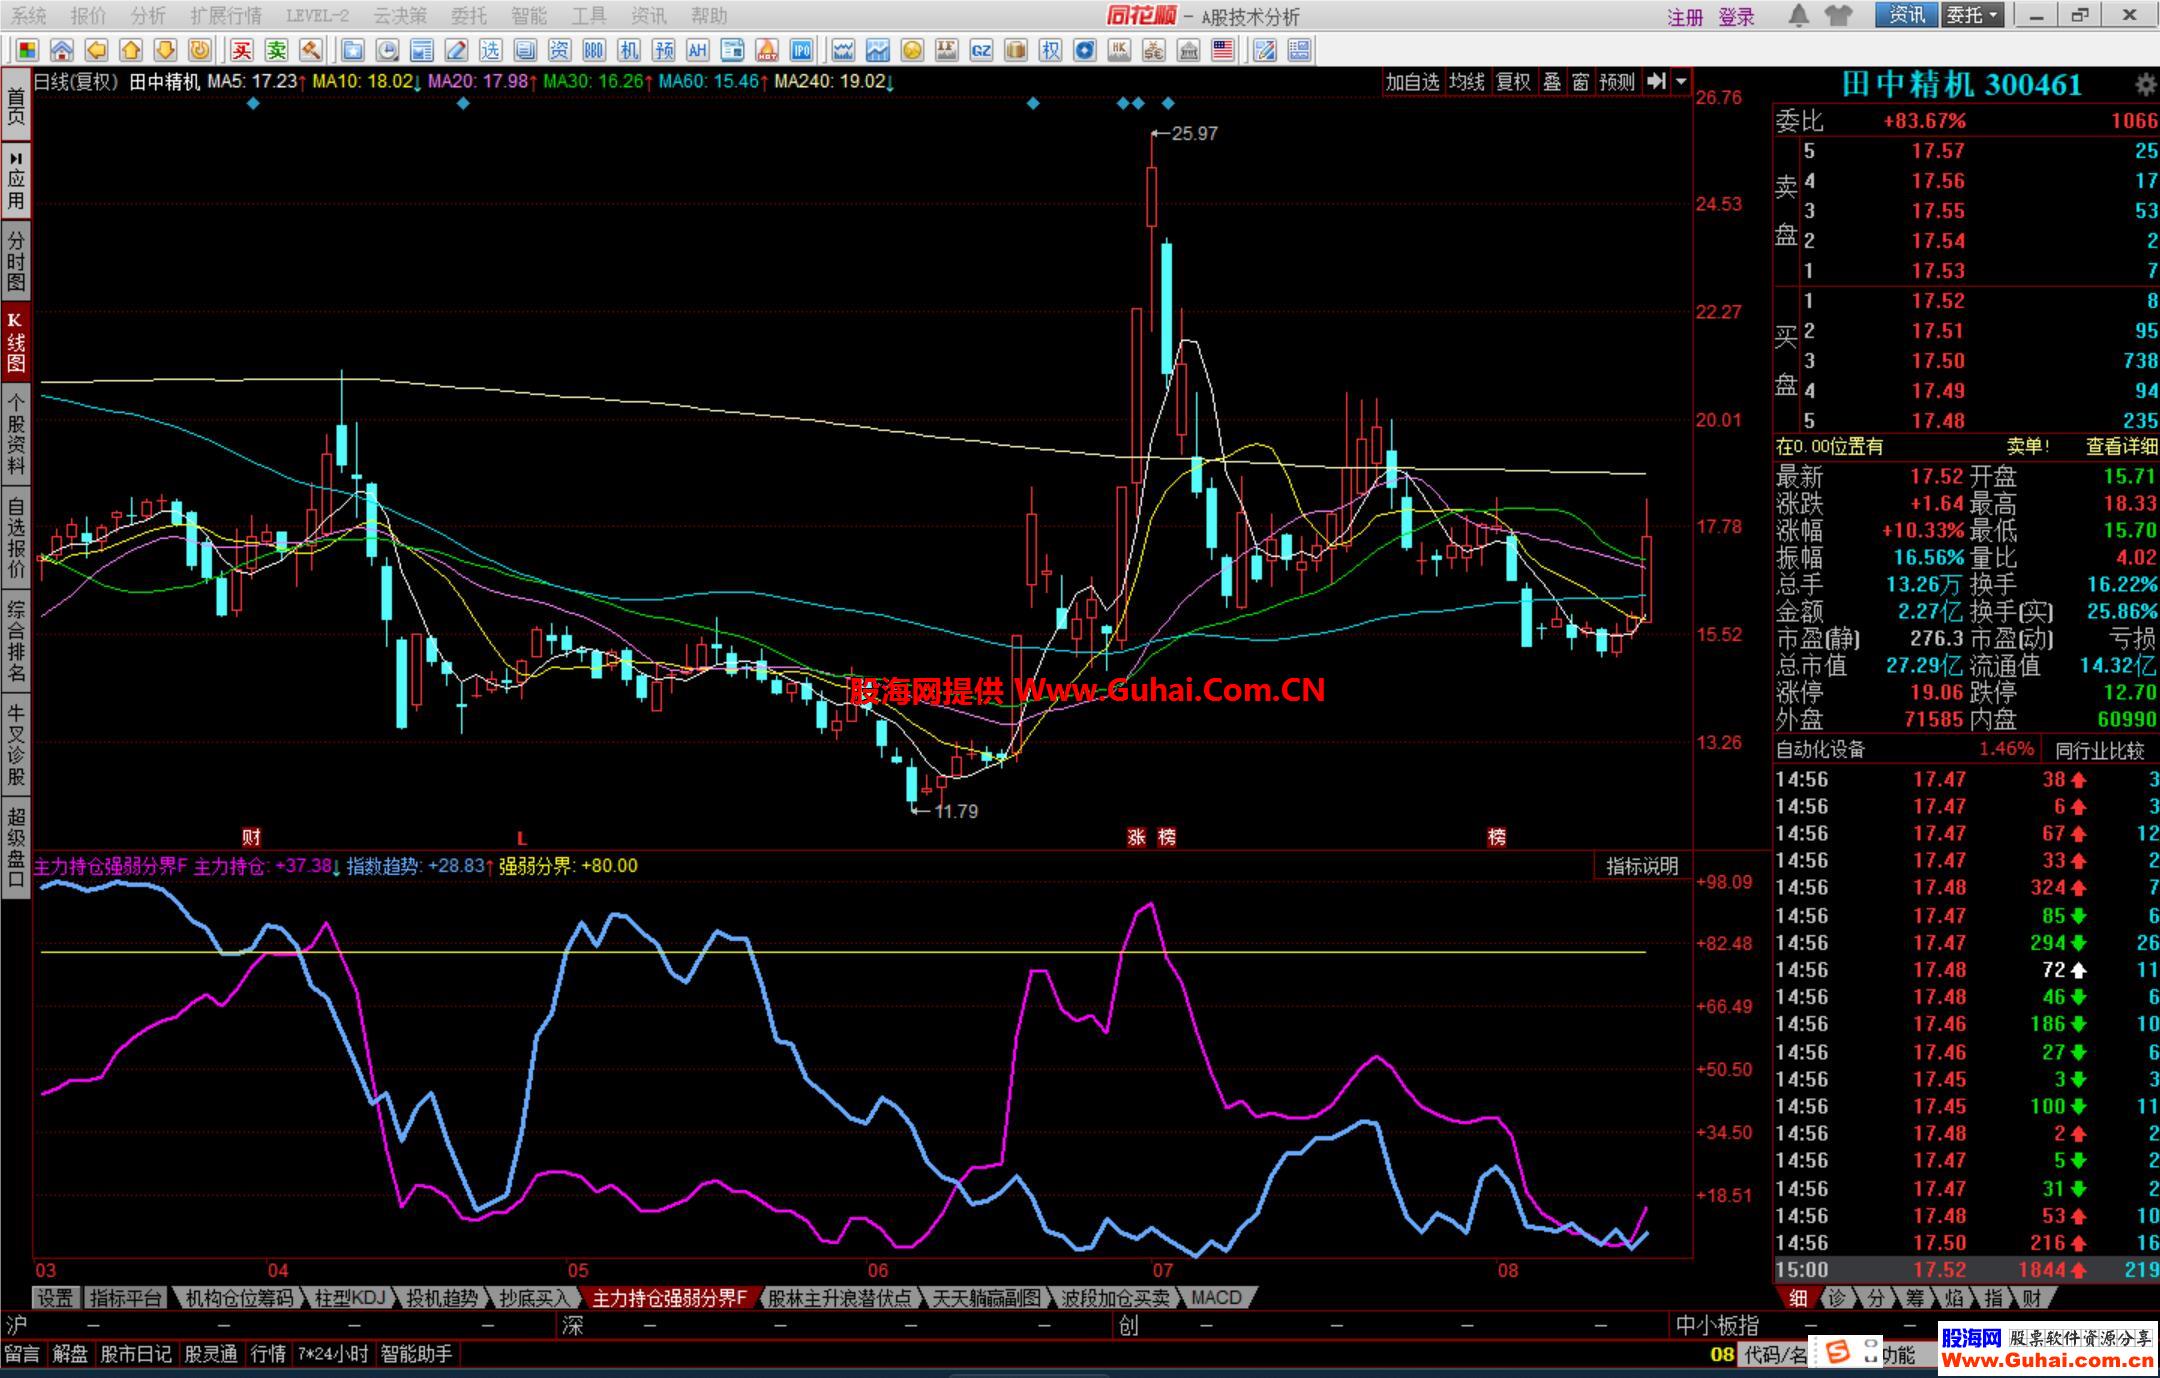Switch to the MACD indicator tab
The image size is (2160, 1378).
(x=1216, y=1298)
